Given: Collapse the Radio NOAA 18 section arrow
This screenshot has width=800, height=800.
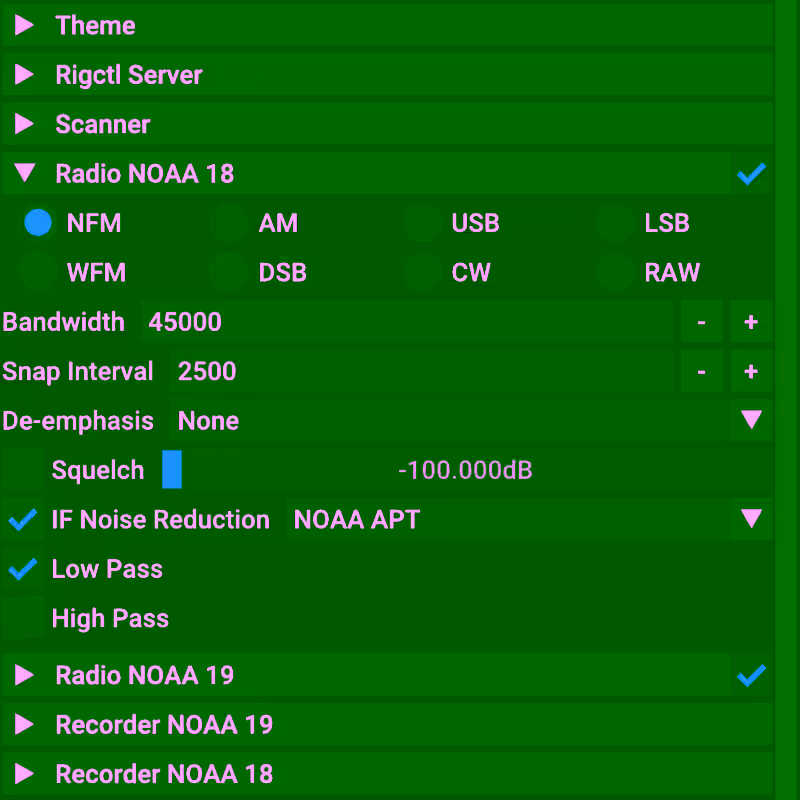Looking at the screenshot, I should 24,173.
